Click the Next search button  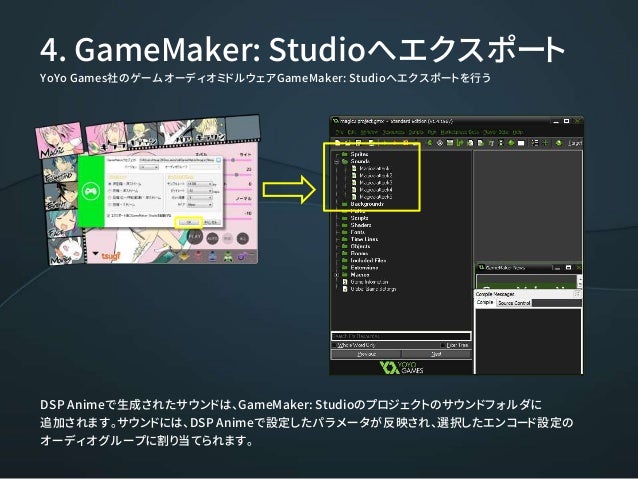point(436,354)
